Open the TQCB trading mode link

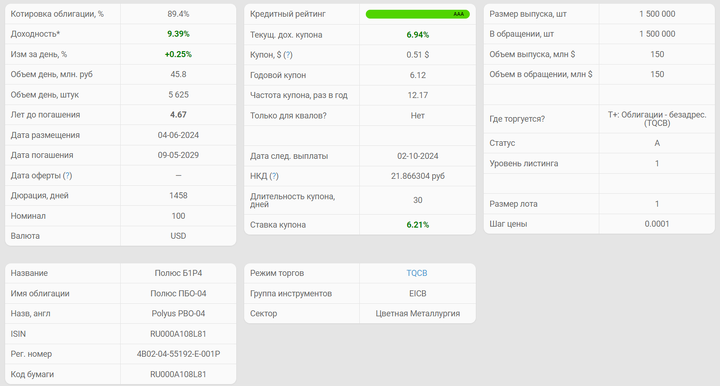coord(417,273)
